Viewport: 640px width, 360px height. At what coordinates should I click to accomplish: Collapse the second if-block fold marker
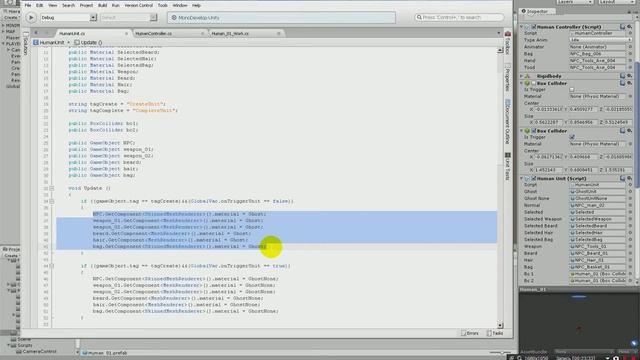point(51,266)
